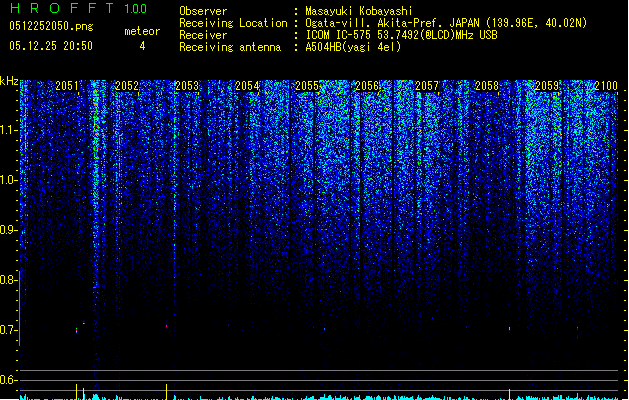Select the file name 0512252050.png
The height and width of the screenshot is (400, 629).
(x=51, y=26)
